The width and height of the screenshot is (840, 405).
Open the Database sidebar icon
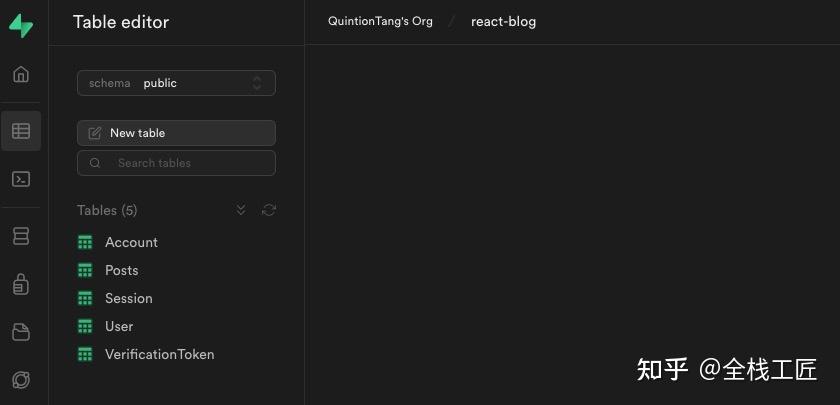pos(21,236)
